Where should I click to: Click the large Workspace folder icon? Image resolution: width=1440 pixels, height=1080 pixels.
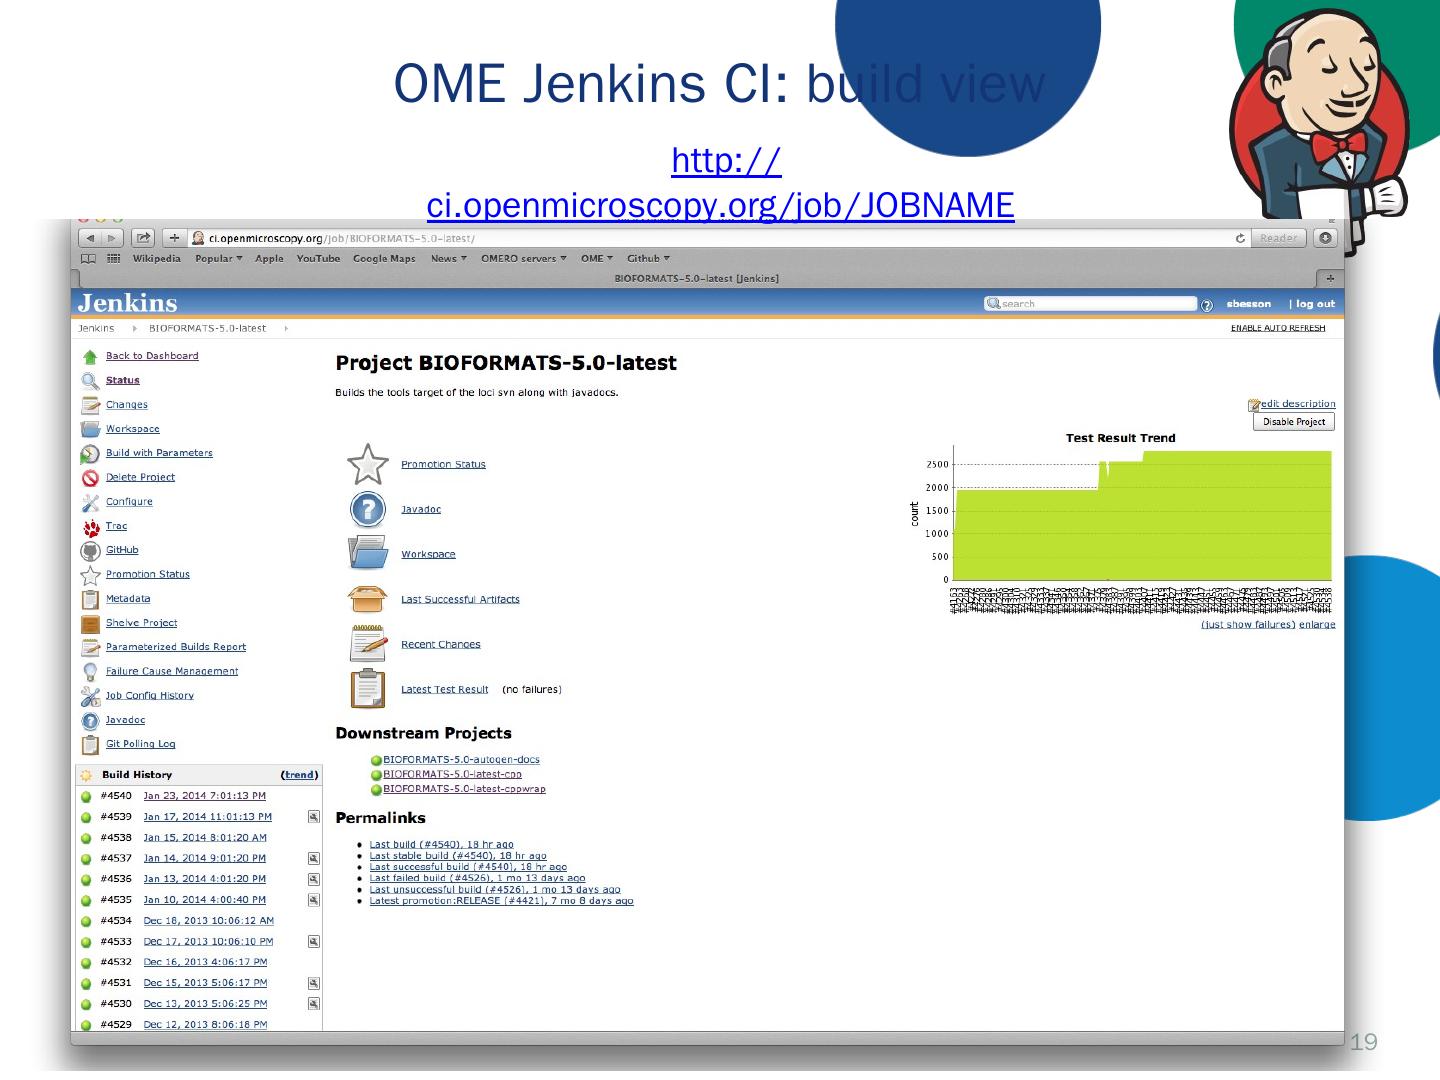pyautogui.click(x=368, y=553)
